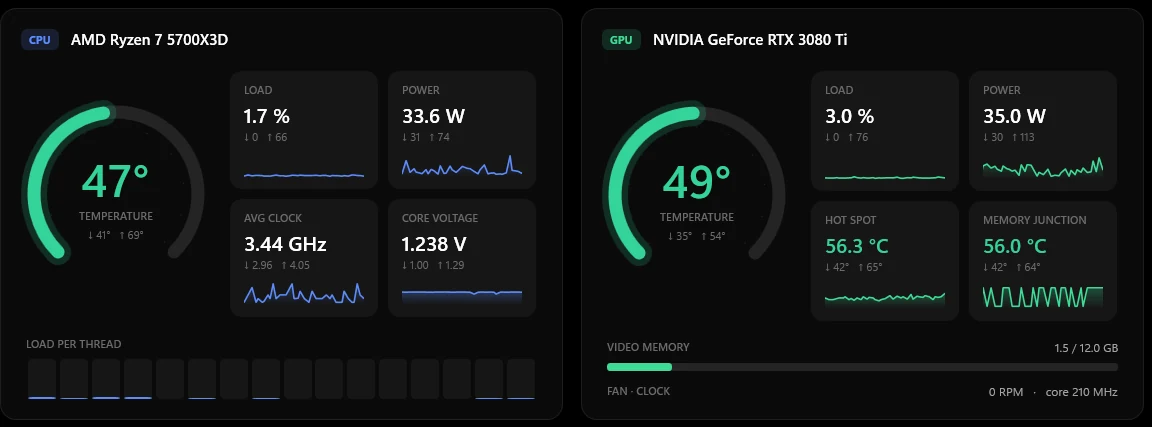Click the CORE VOLTAGE 1.238 V value
The width and height of the screenshot is (1152, 427).
pyautogui.click(x=433, y=243)
